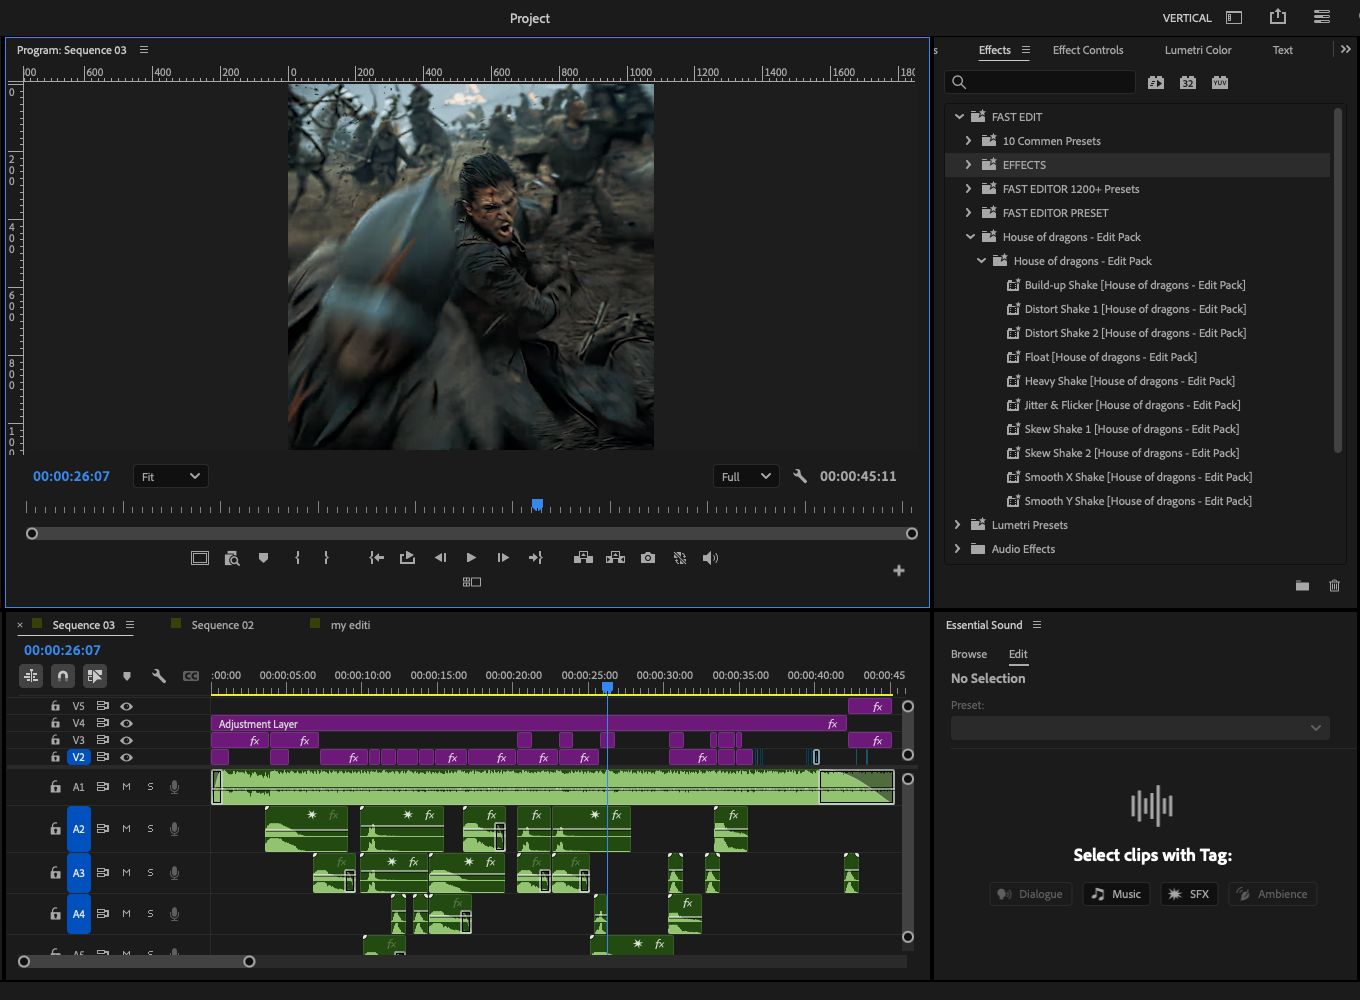Expand EFFECTS folder

pos(968,165)
